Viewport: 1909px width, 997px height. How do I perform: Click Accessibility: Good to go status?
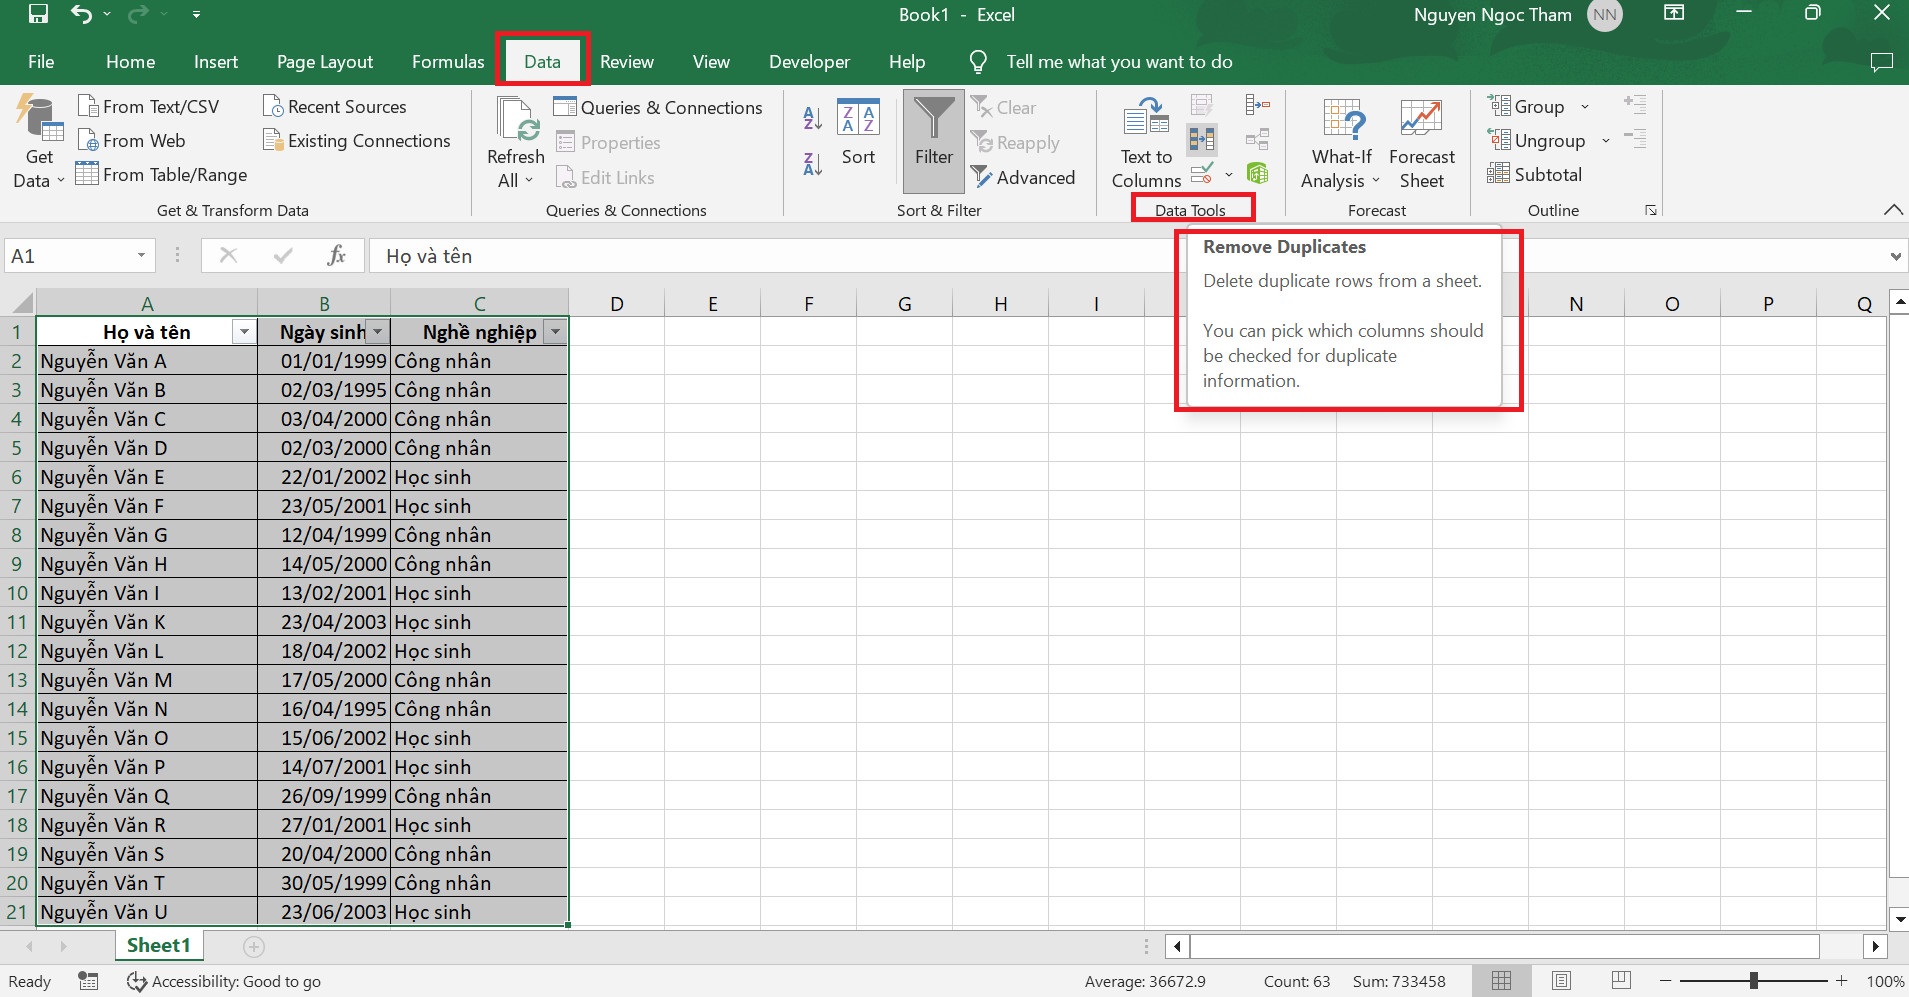224,981
